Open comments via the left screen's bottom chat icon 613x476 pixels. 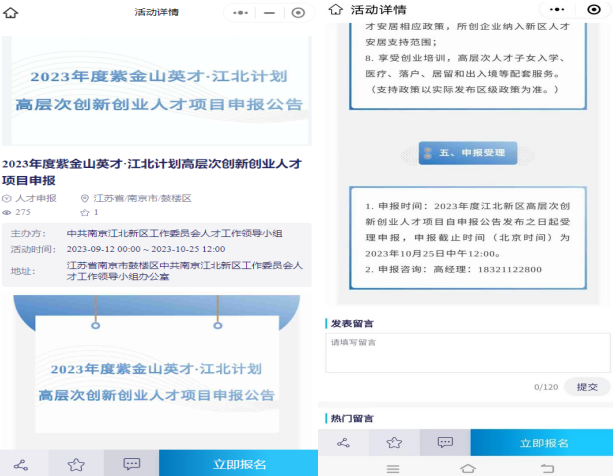click(x=131, y=464)
